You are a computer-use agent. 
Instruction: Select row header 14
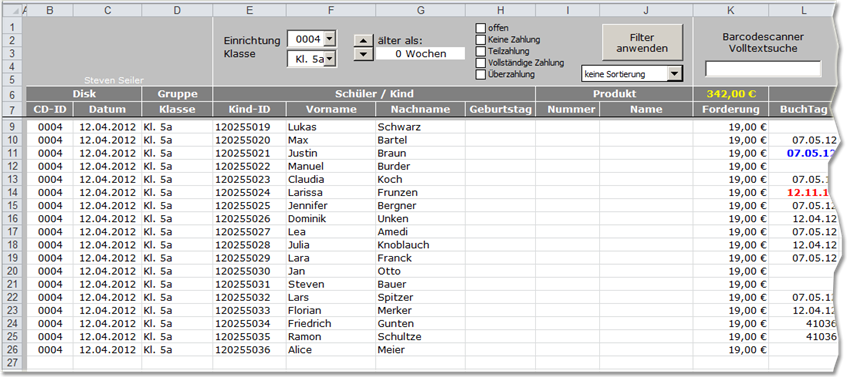pyautogui.click(x=13, y=193)
